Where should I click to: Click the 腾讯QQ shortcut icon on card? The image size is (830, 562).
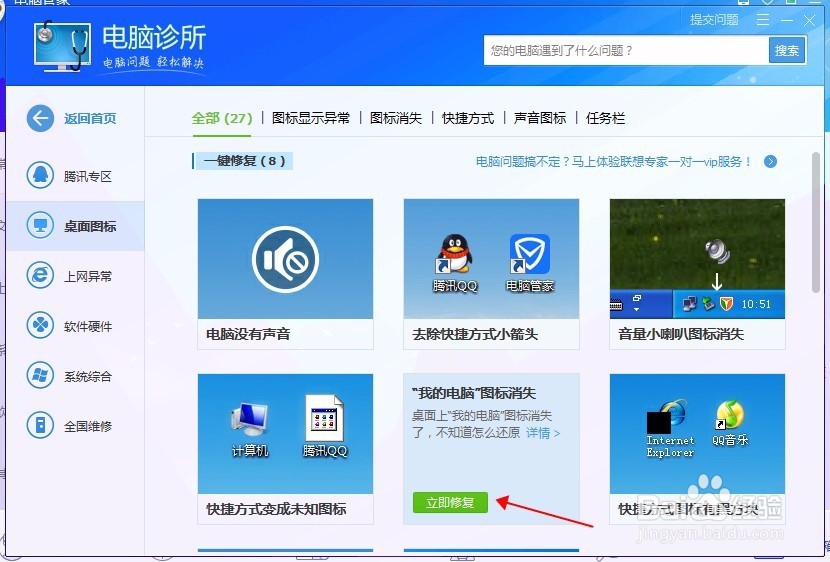pyautogui.click(x=455, y=254)
